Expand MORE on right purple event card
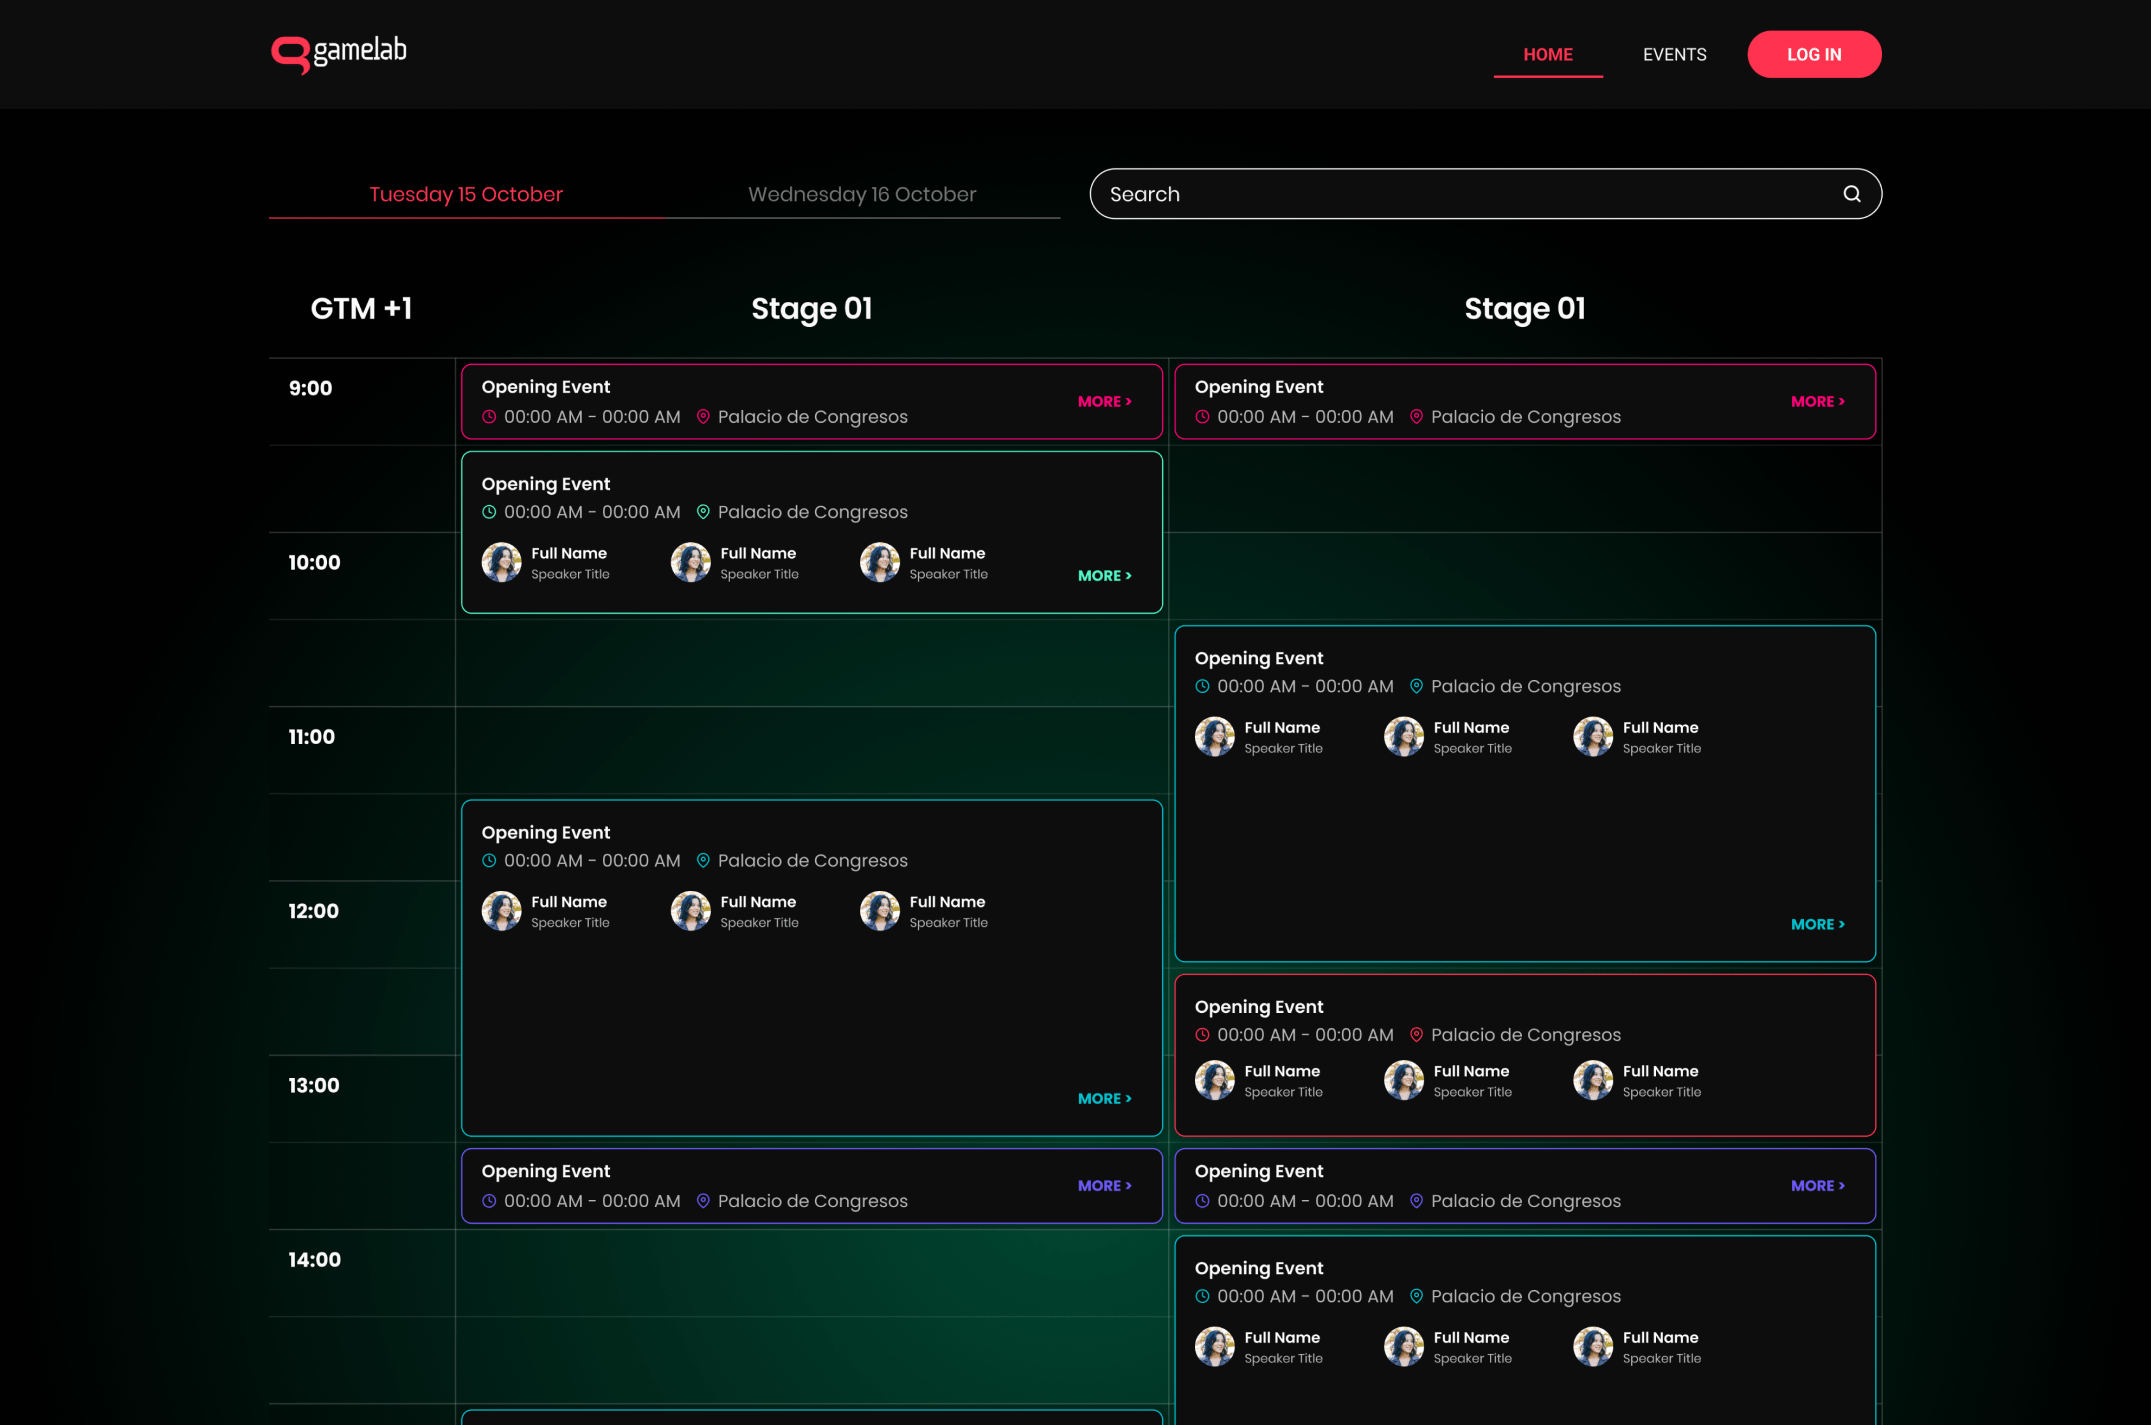 tap(1817, 1185)
